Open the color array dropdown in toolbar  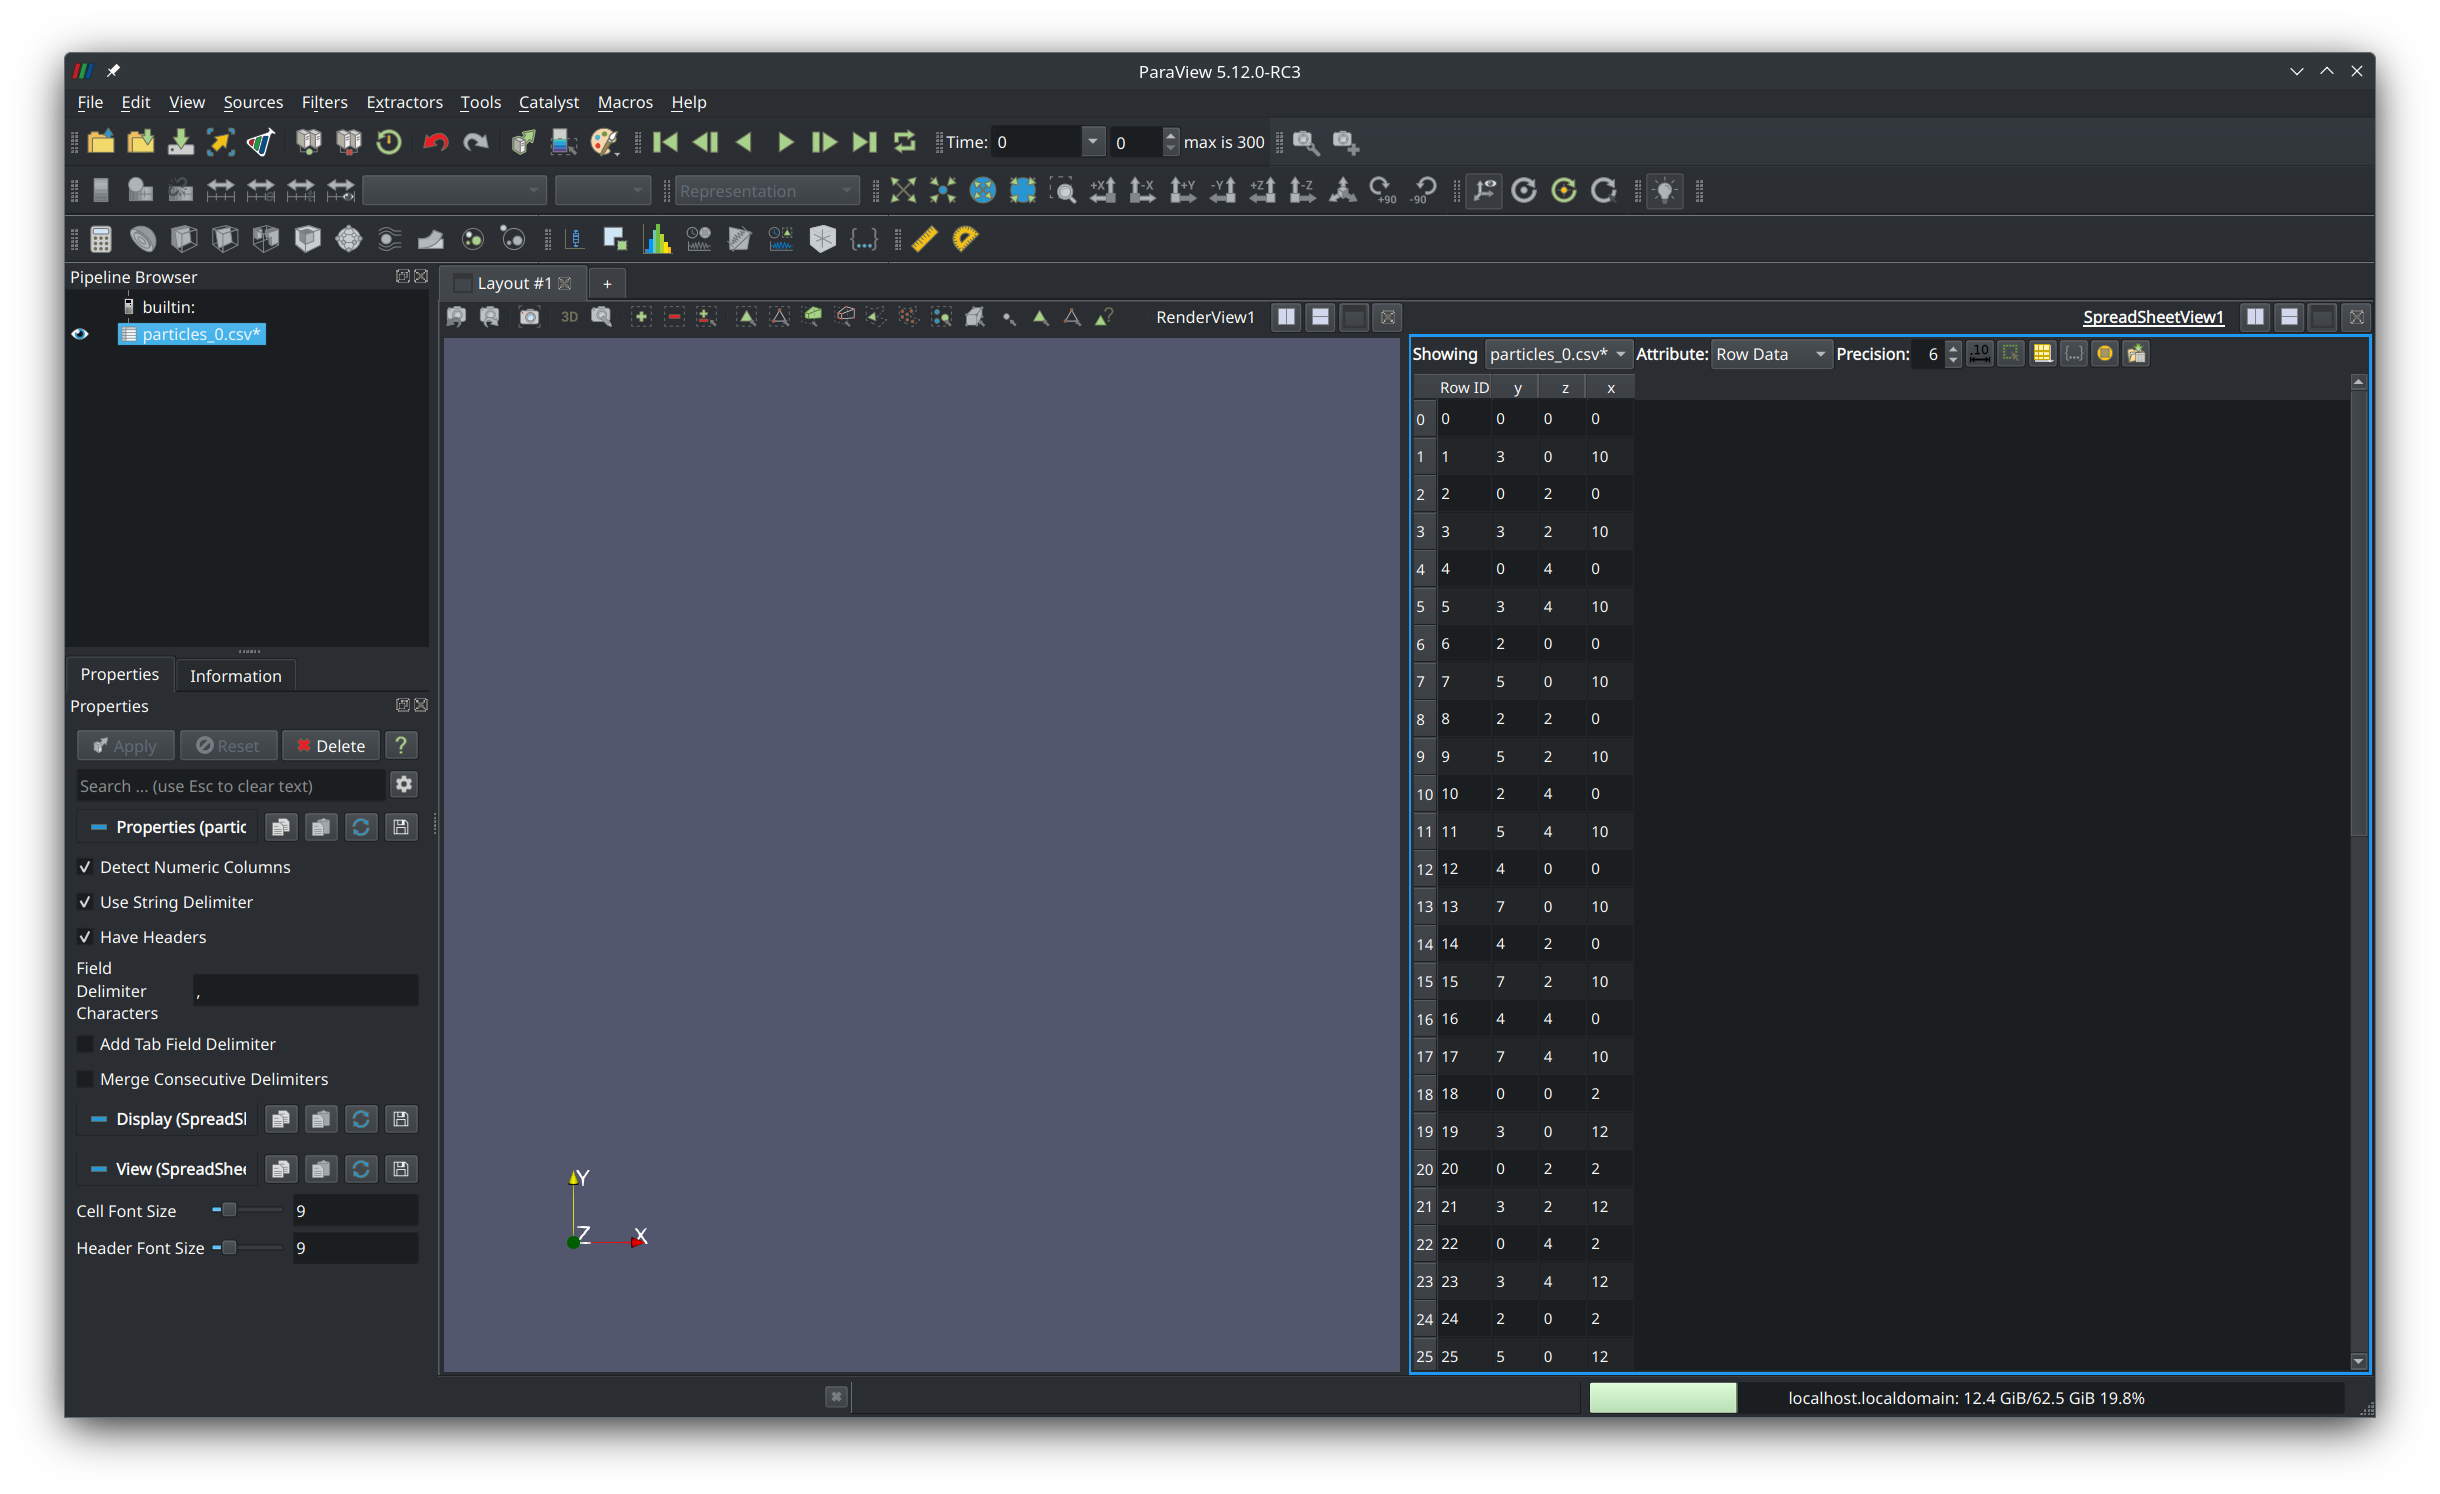pyautogui.click(x=454, y=190)
